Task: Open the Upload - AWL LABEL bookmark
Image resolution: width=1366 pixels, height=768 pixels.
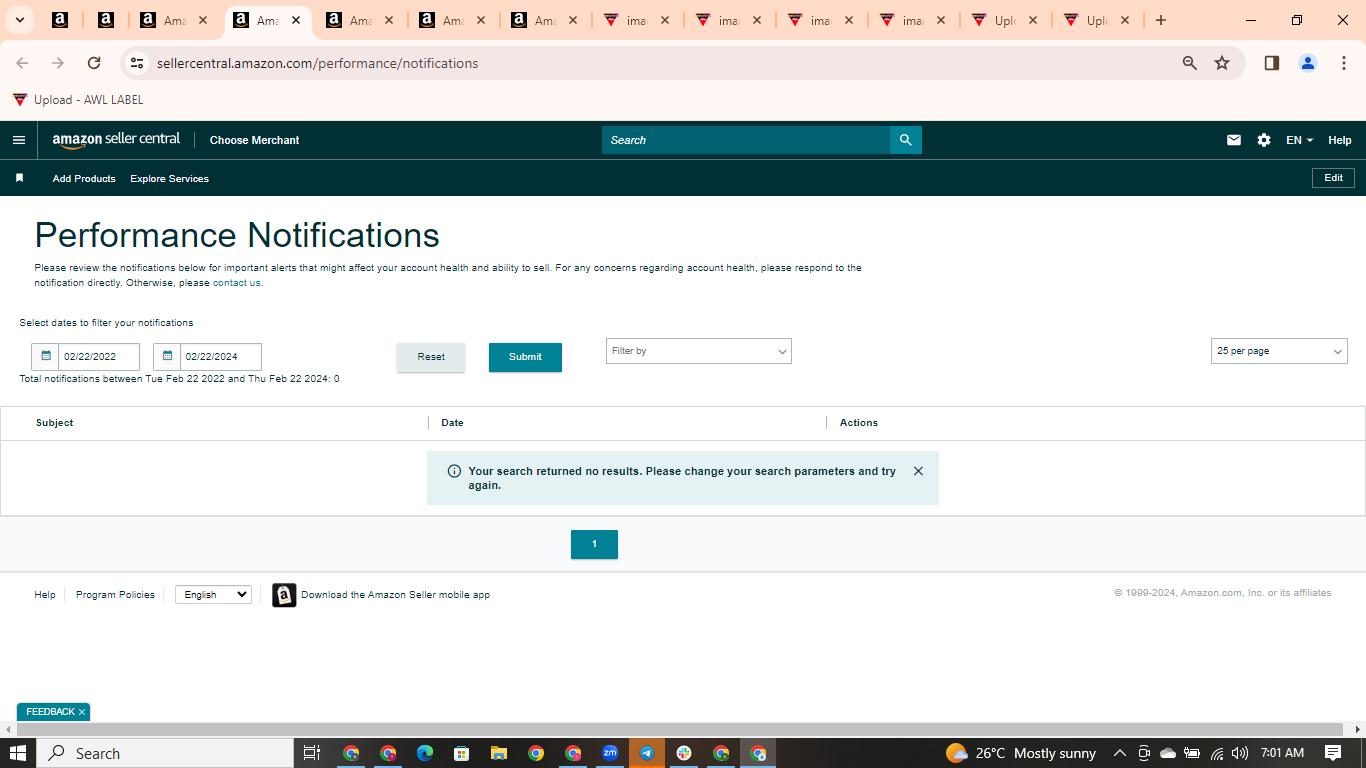Action: tap(78, 100)
